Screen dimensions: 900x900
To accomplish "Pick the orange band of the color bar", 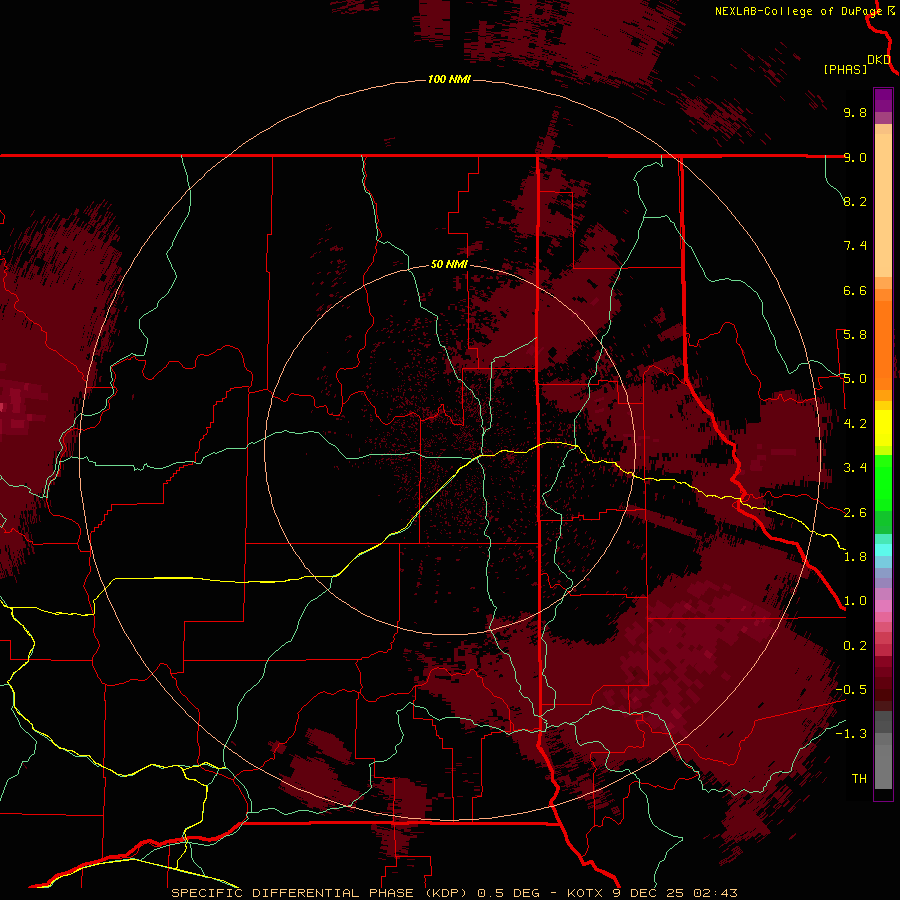I will (x=883, y=345).
